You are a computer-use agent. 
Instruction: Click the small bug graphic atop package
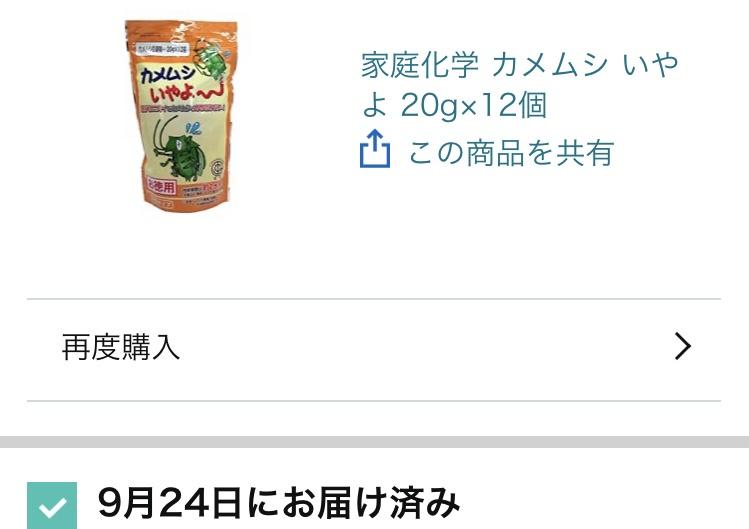point(210,59)
